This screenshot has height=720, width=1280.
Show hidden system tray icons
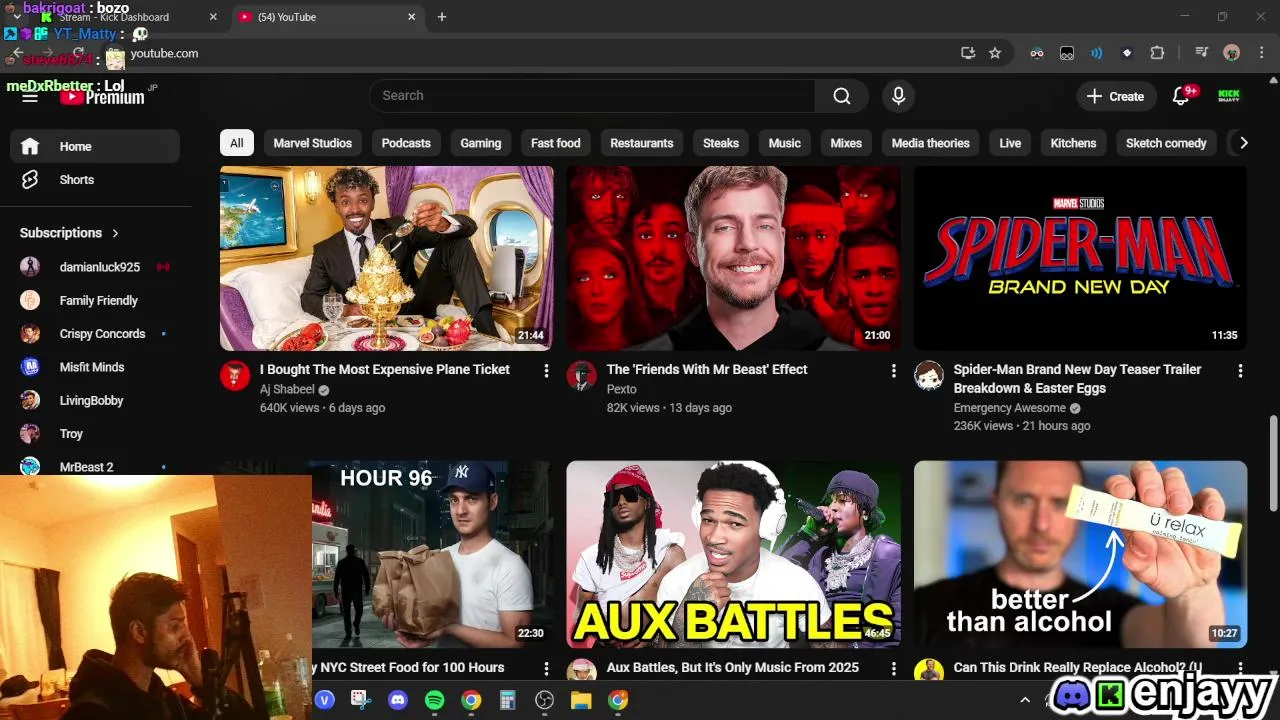point(1024,700)
